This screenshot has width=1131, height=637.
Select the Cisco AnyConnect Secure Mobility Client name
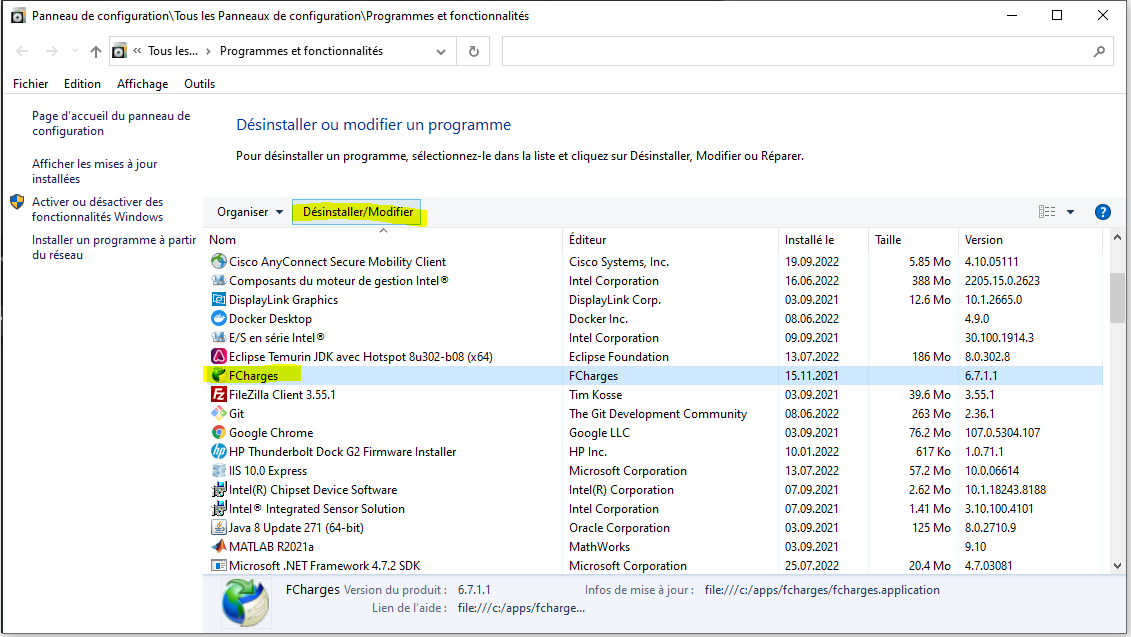tap(338, 262)
